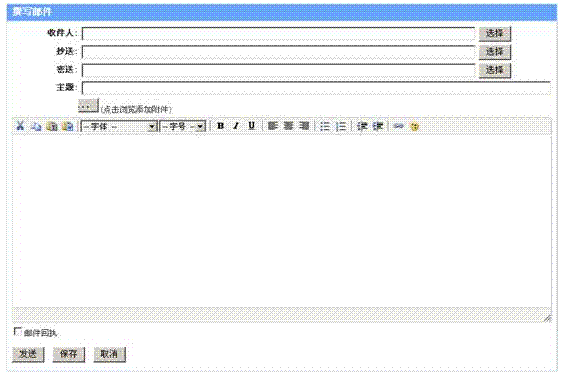The image size is (571, 376).
Task: Toggle underline formatting with U icon
Action: pyautogui.click(x=252, y=126)
